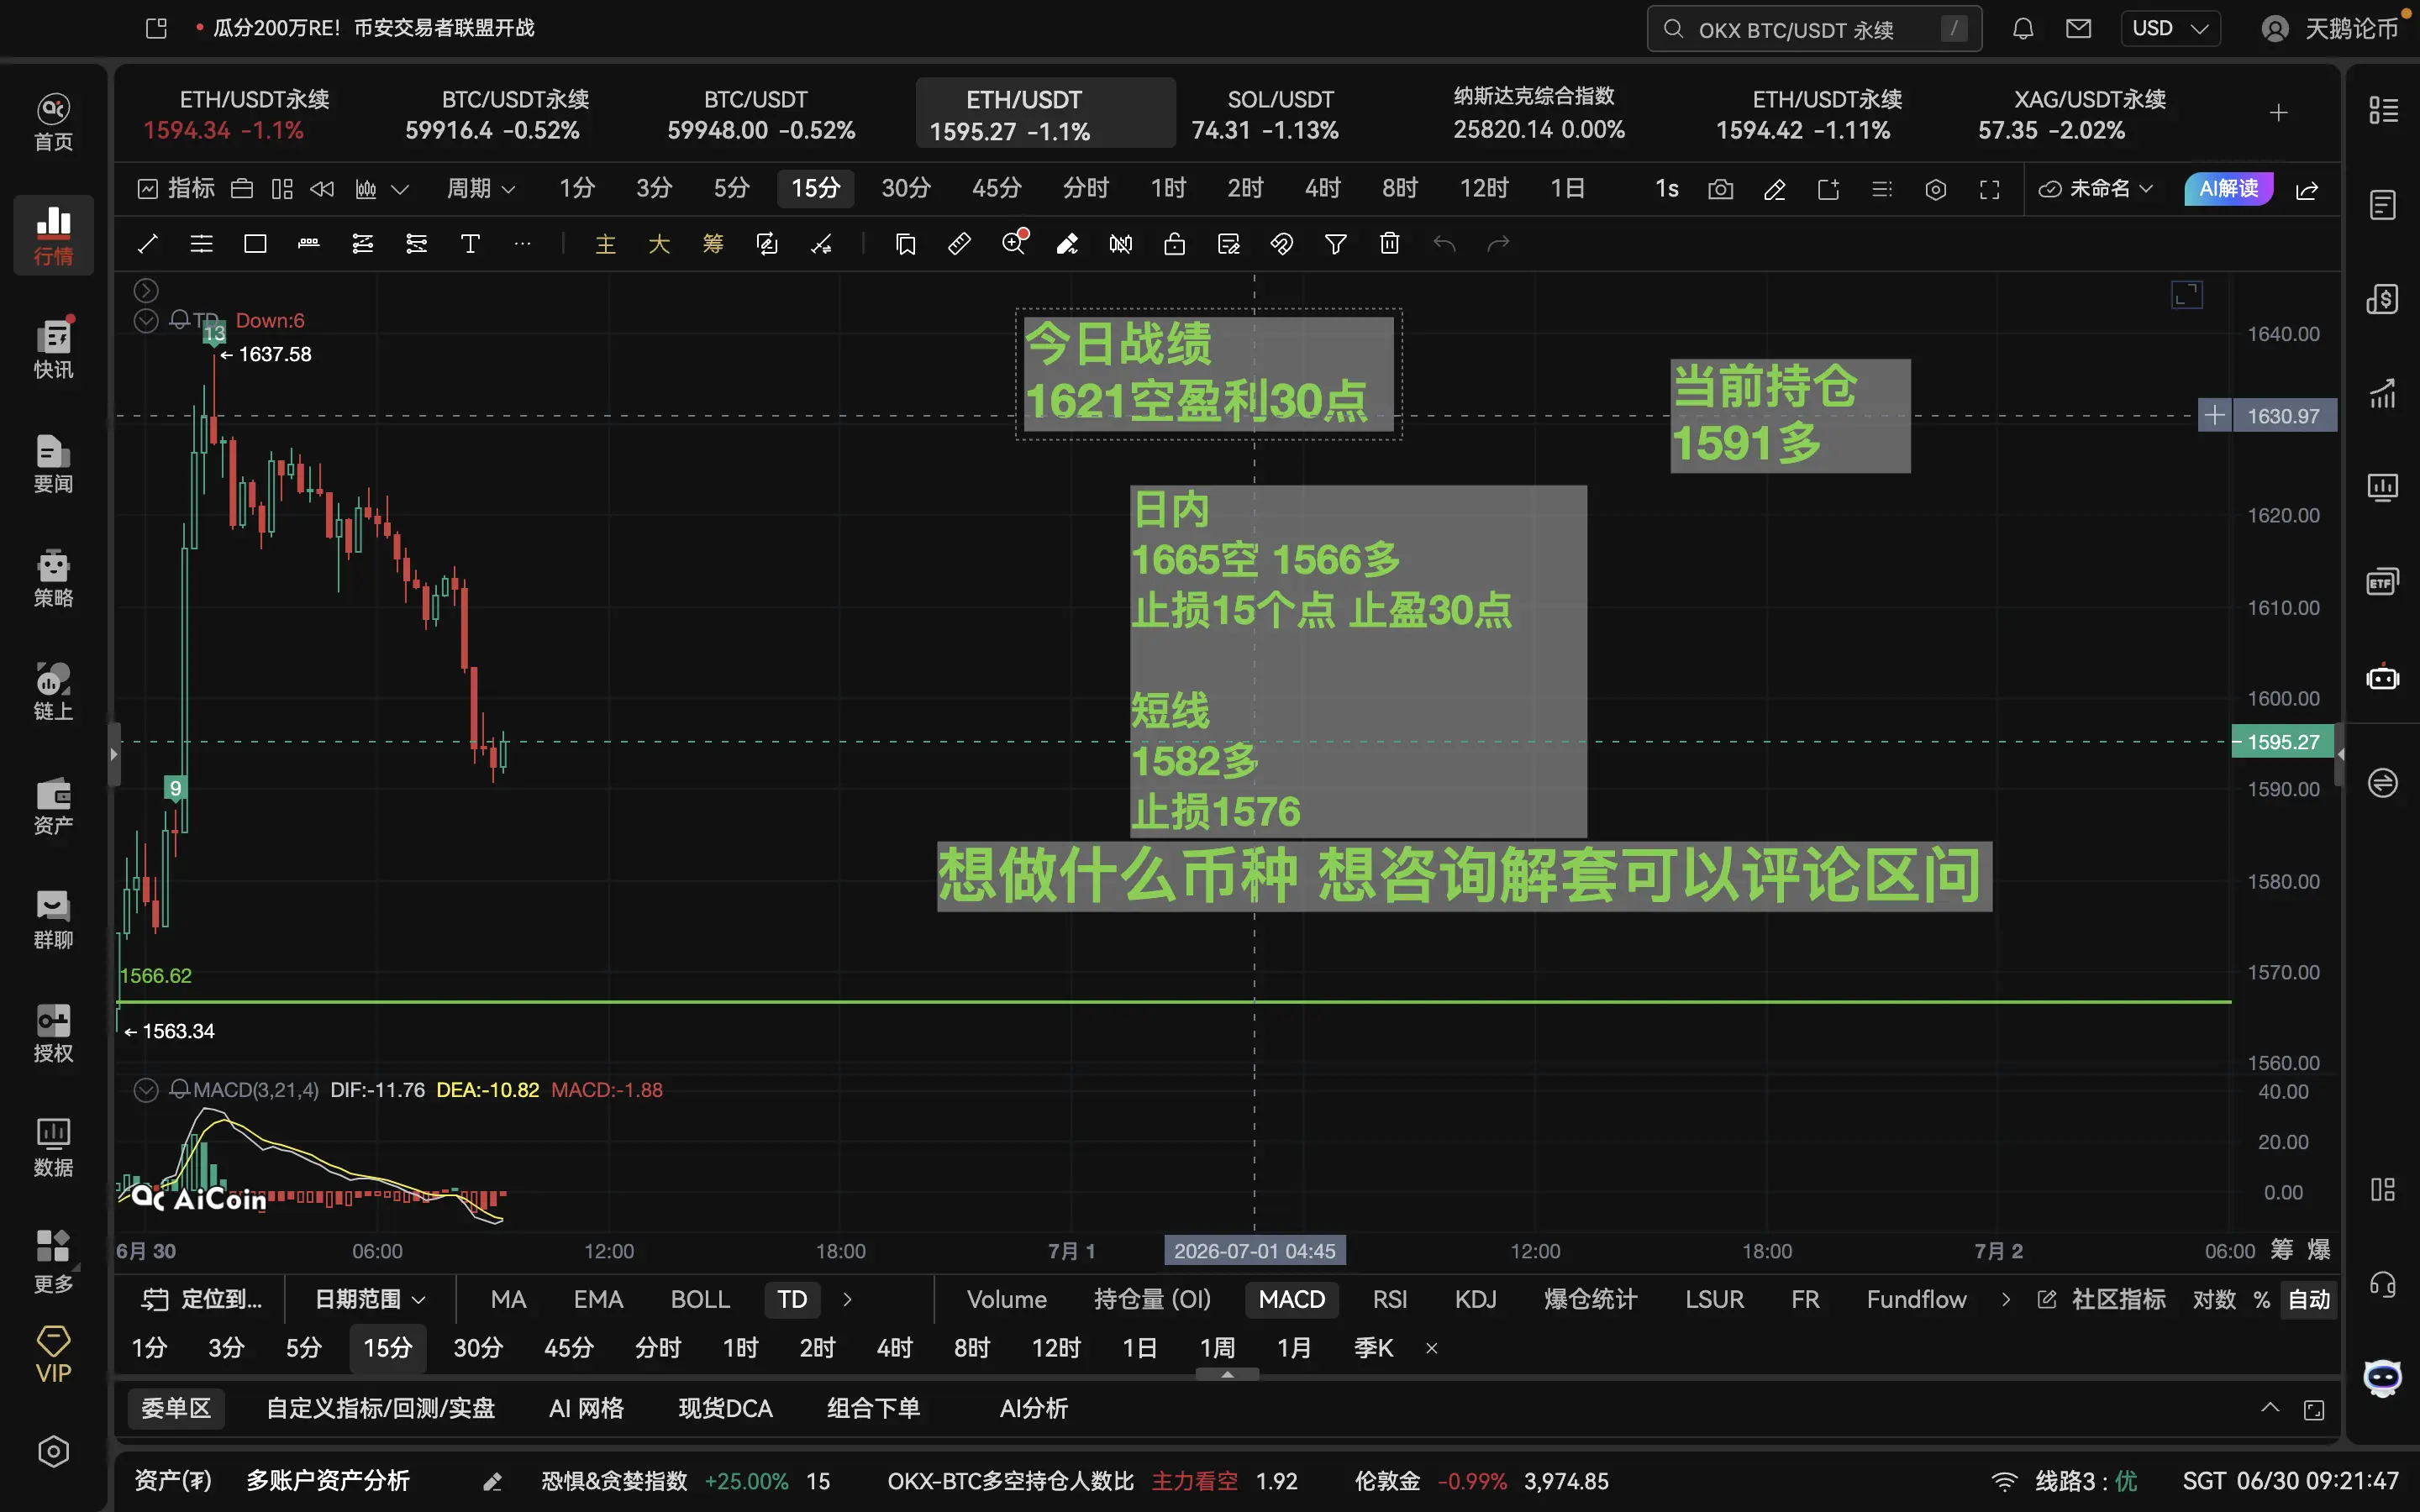
Task: Open the 现货DCA tab
Action: point(725,1408)
